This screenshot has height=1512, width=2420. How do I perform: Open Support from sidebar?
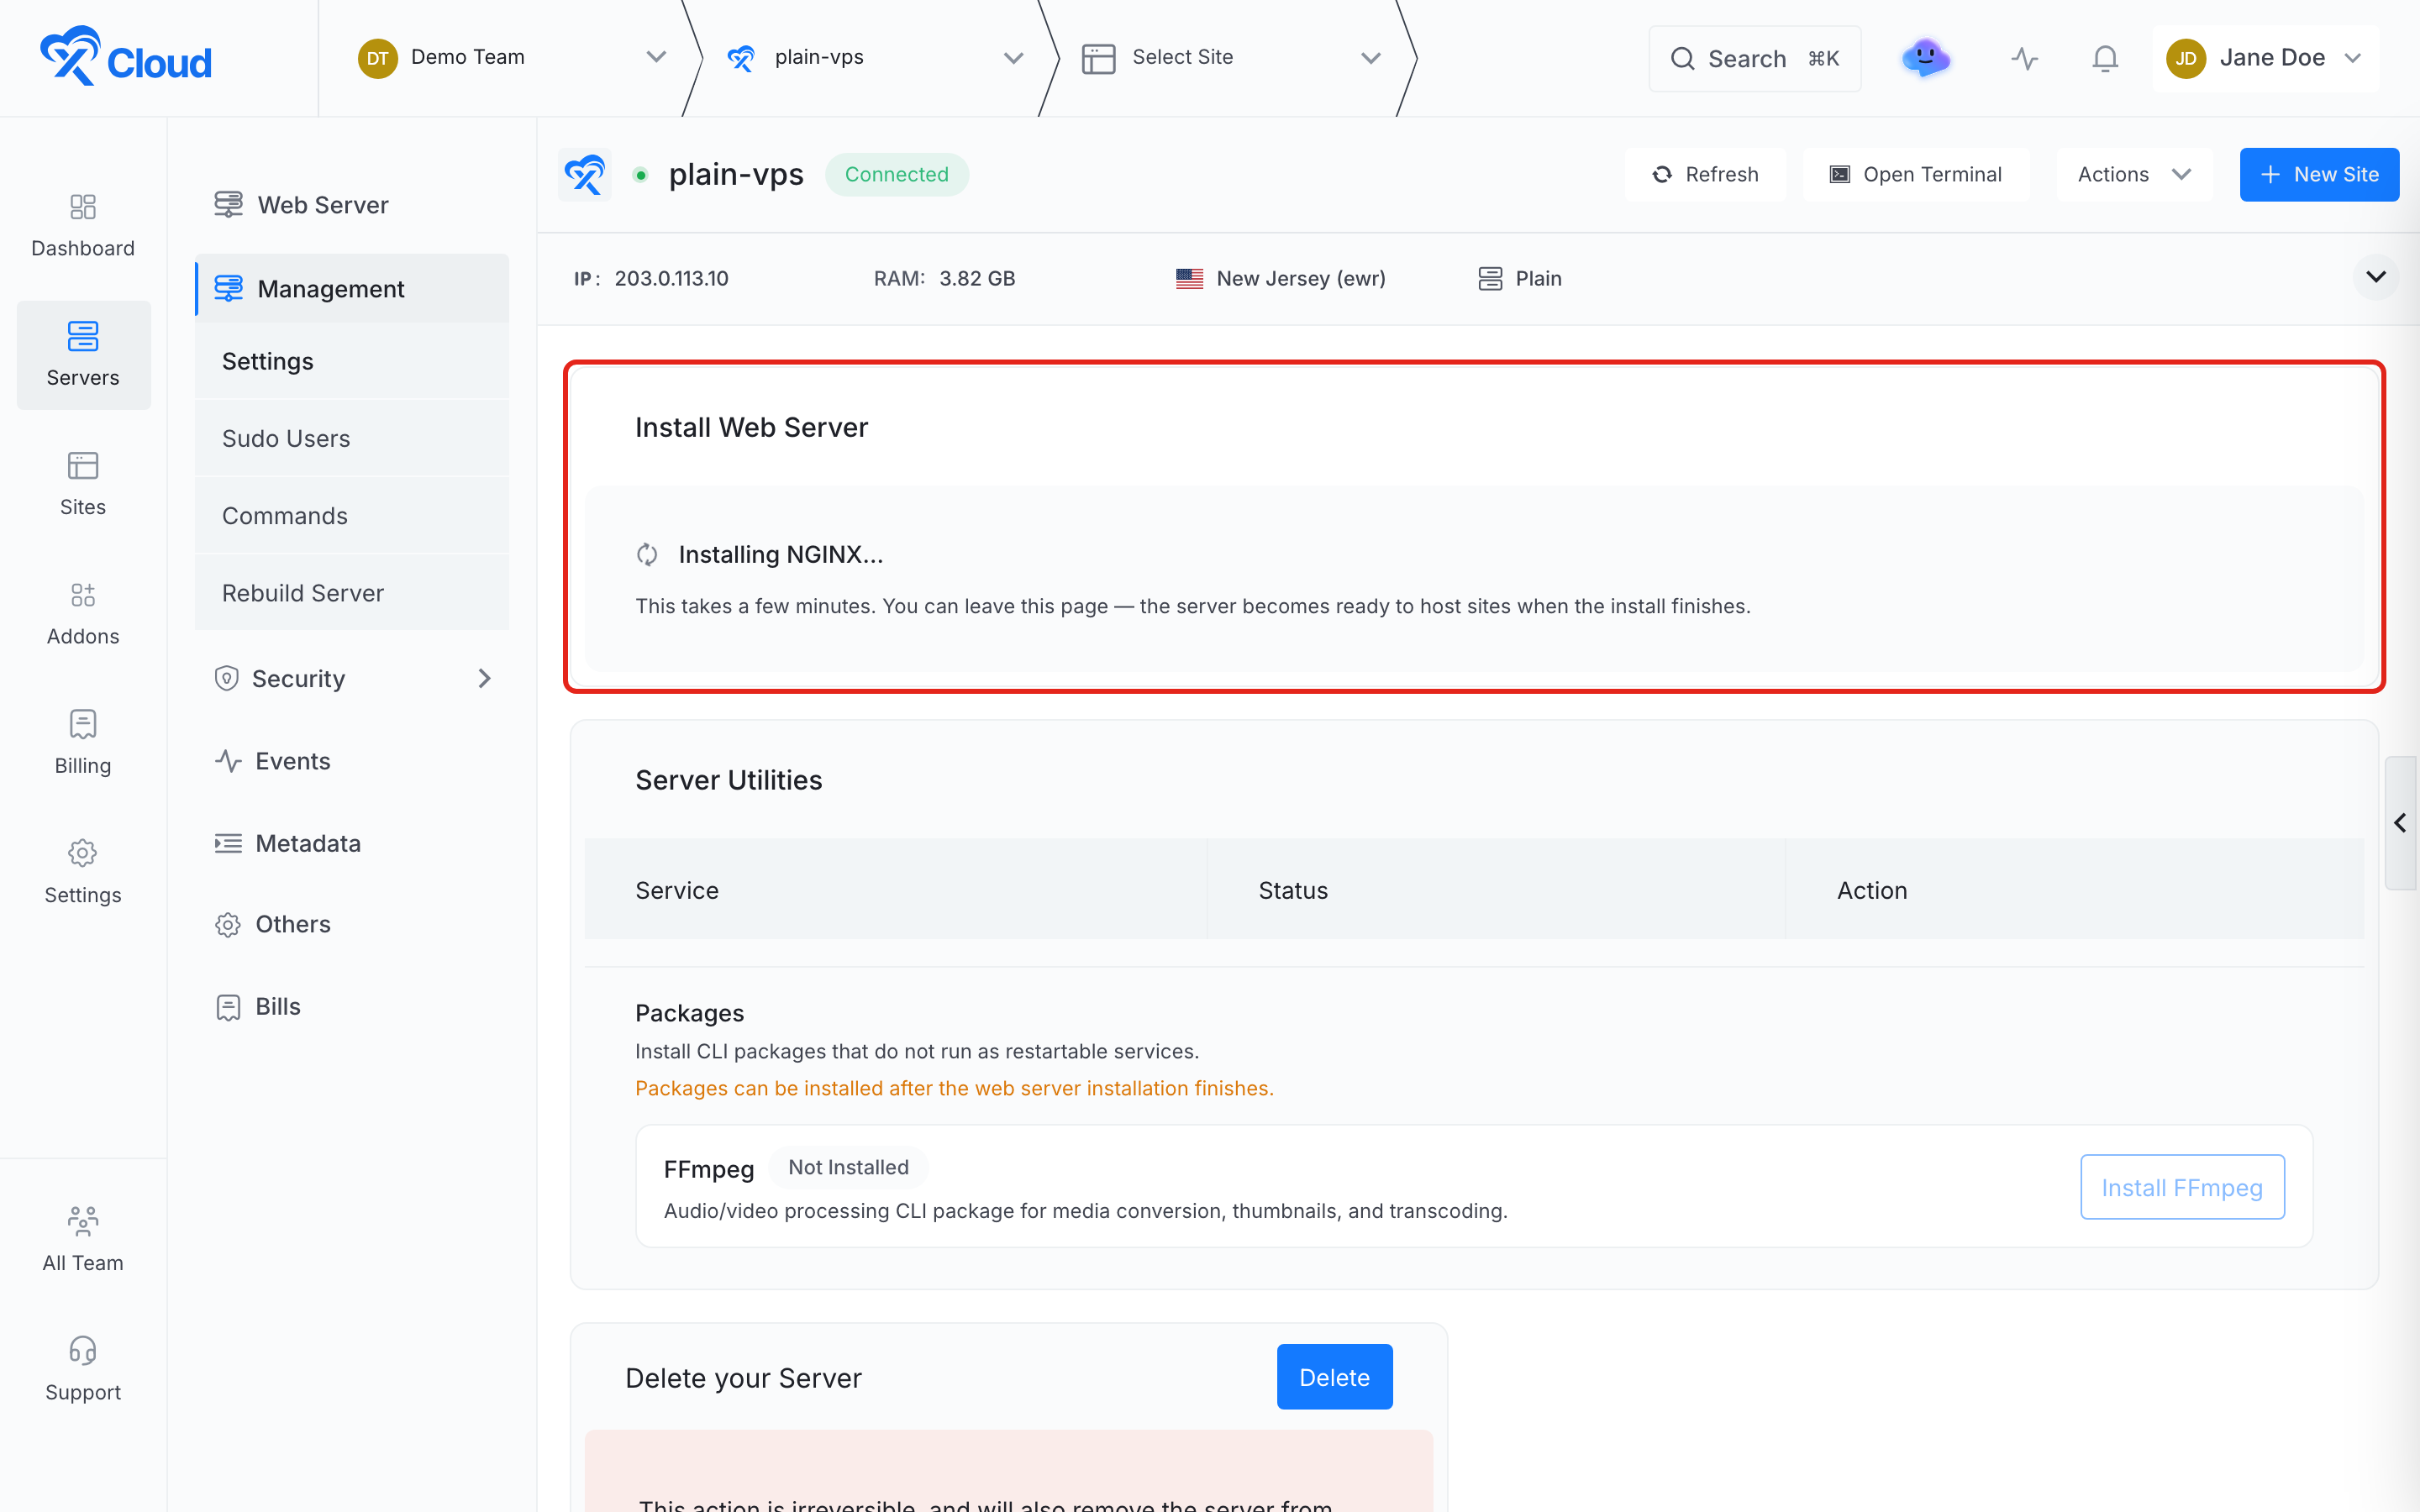pos(83,1370)
